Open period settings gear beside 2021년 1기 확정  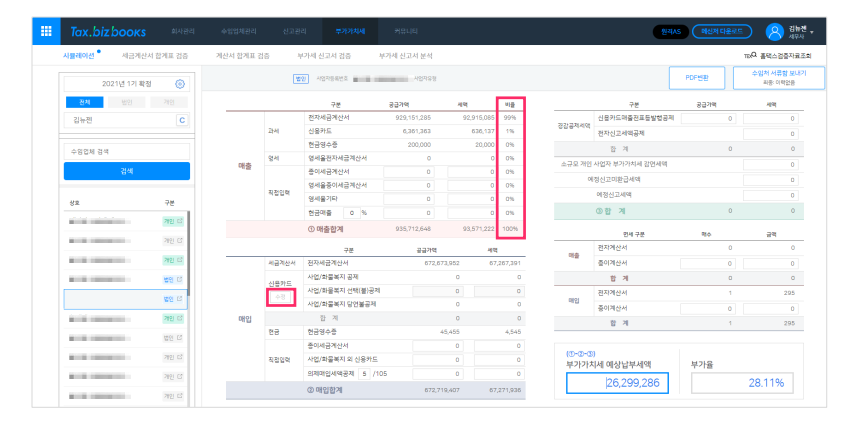point(180,85)
